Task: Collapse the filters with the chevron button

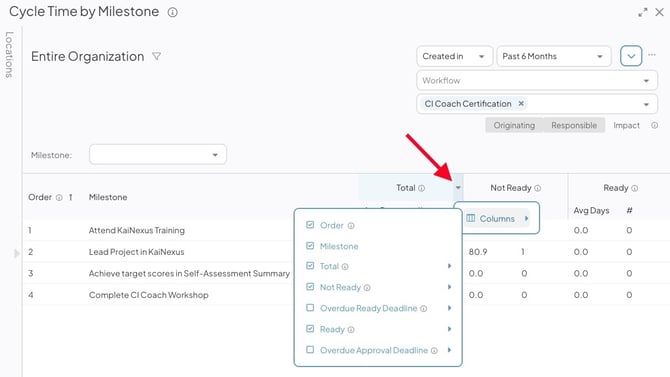Action: (x=631, y=56)
